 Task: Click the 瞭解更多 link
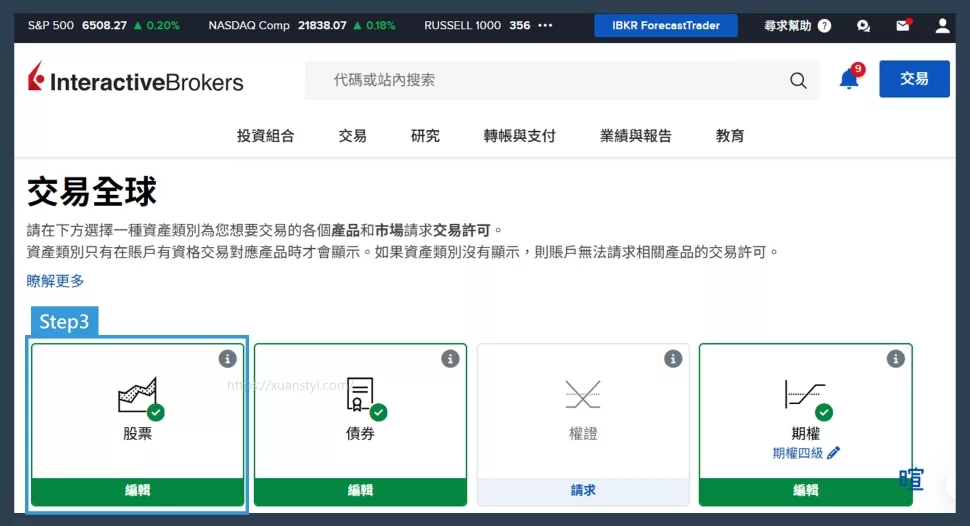56,281
